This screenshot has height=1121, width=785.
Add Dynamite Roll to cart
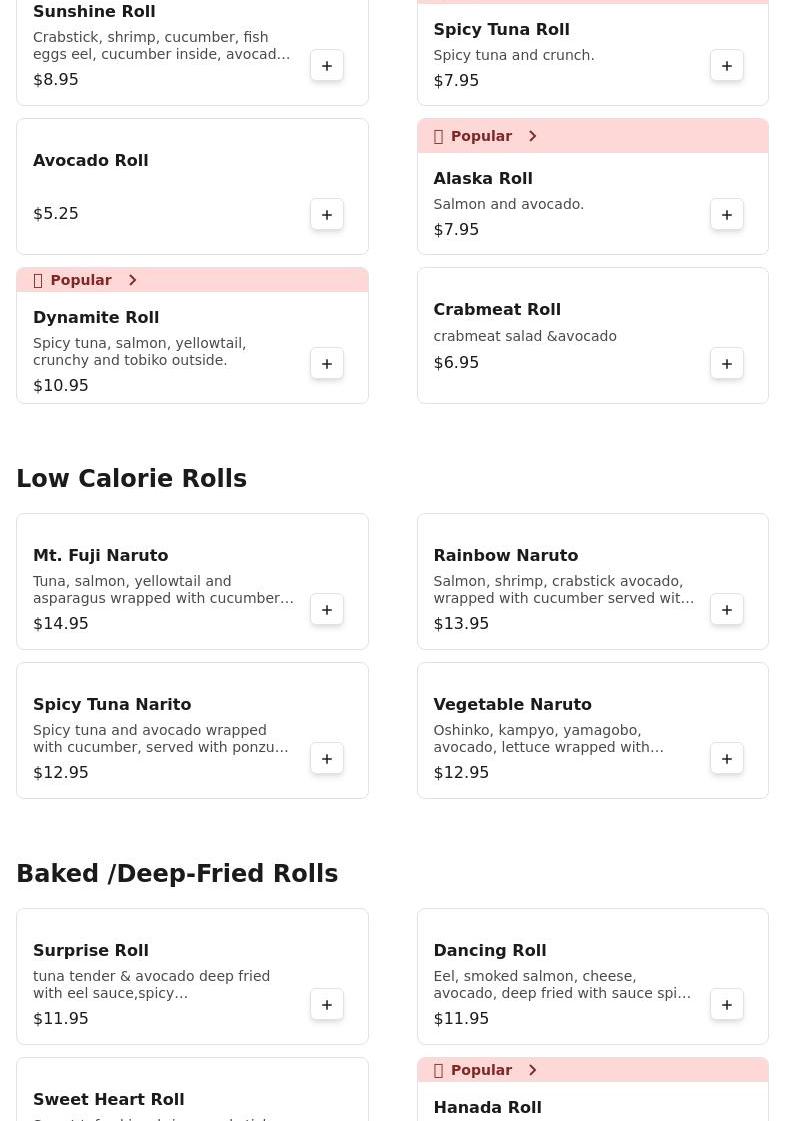327,364
